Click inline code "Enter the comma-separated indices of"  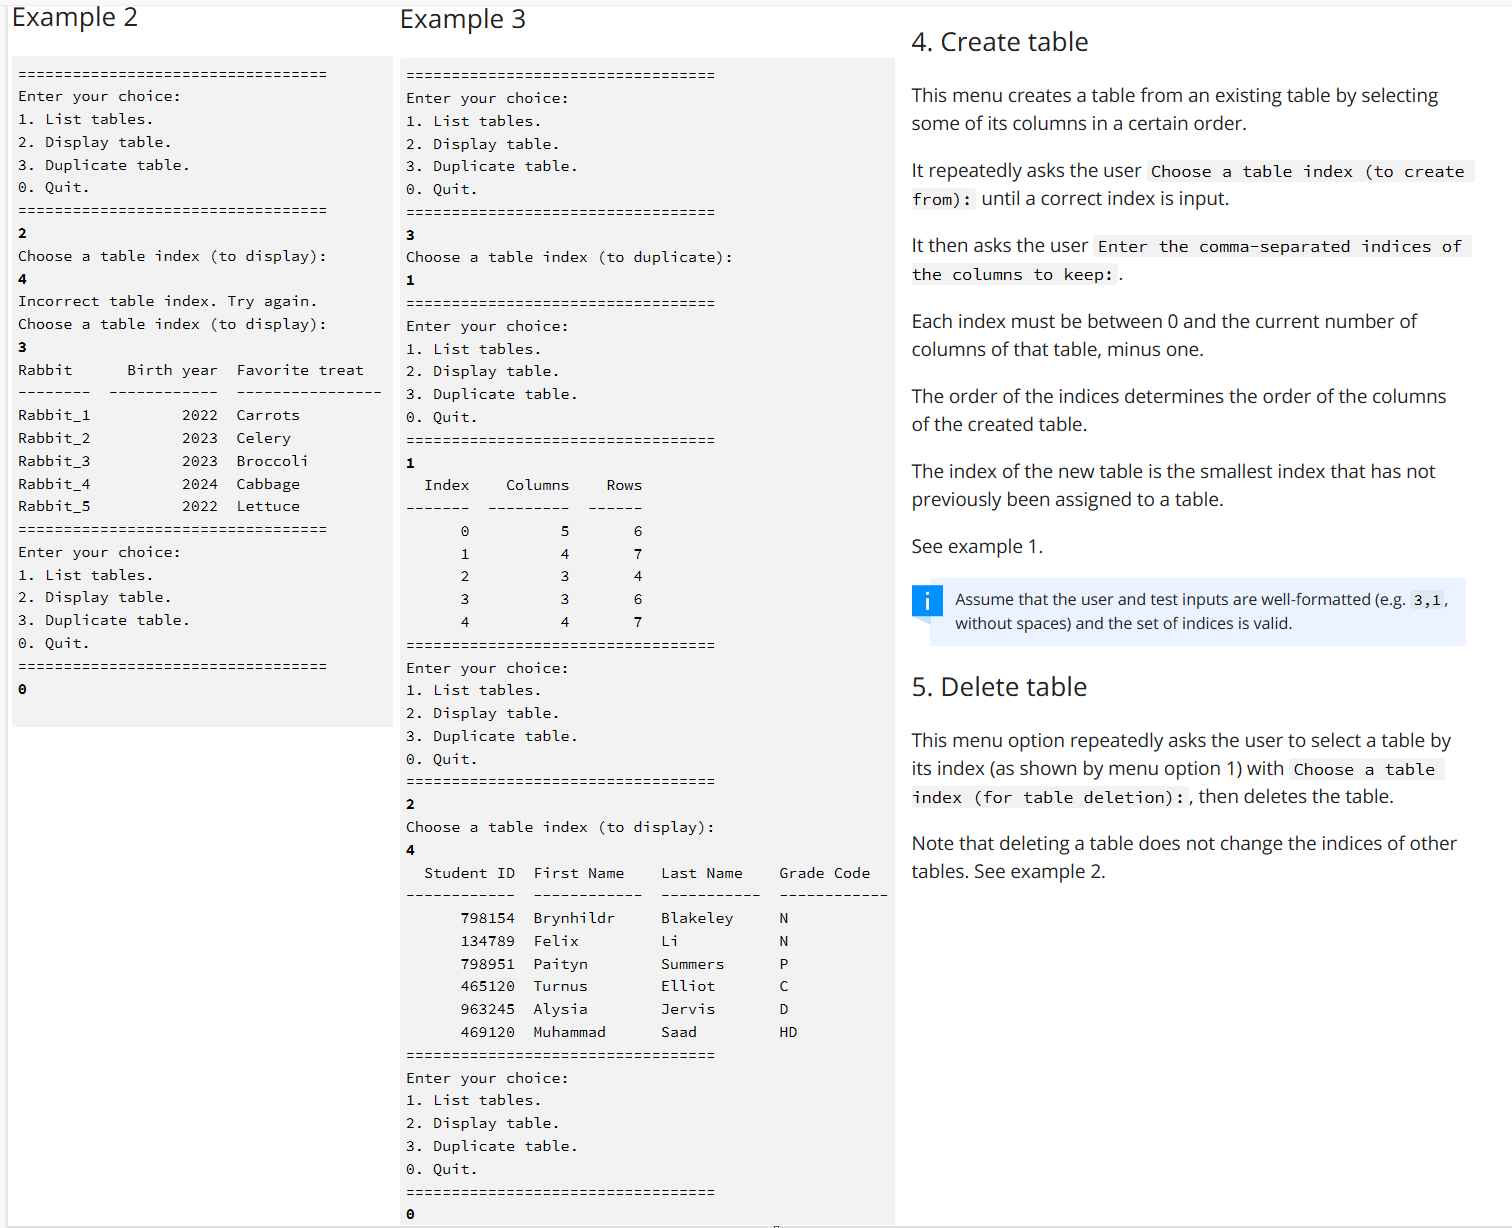pos(1280,246)
